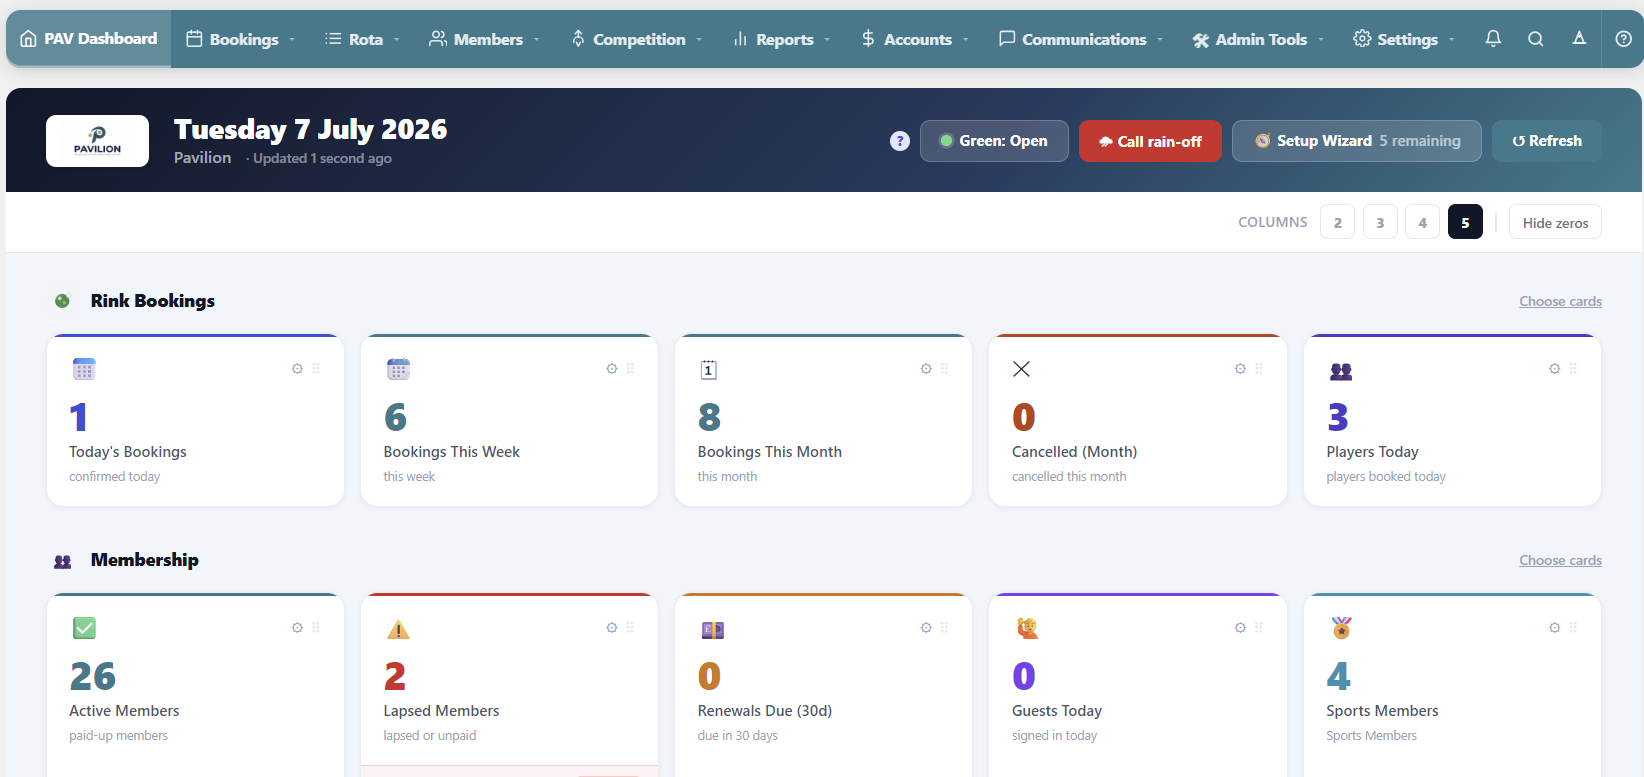Refresh the dashboard
Image resolution: width=1644 pixels, height=777 pixels.
point(1547,141)
